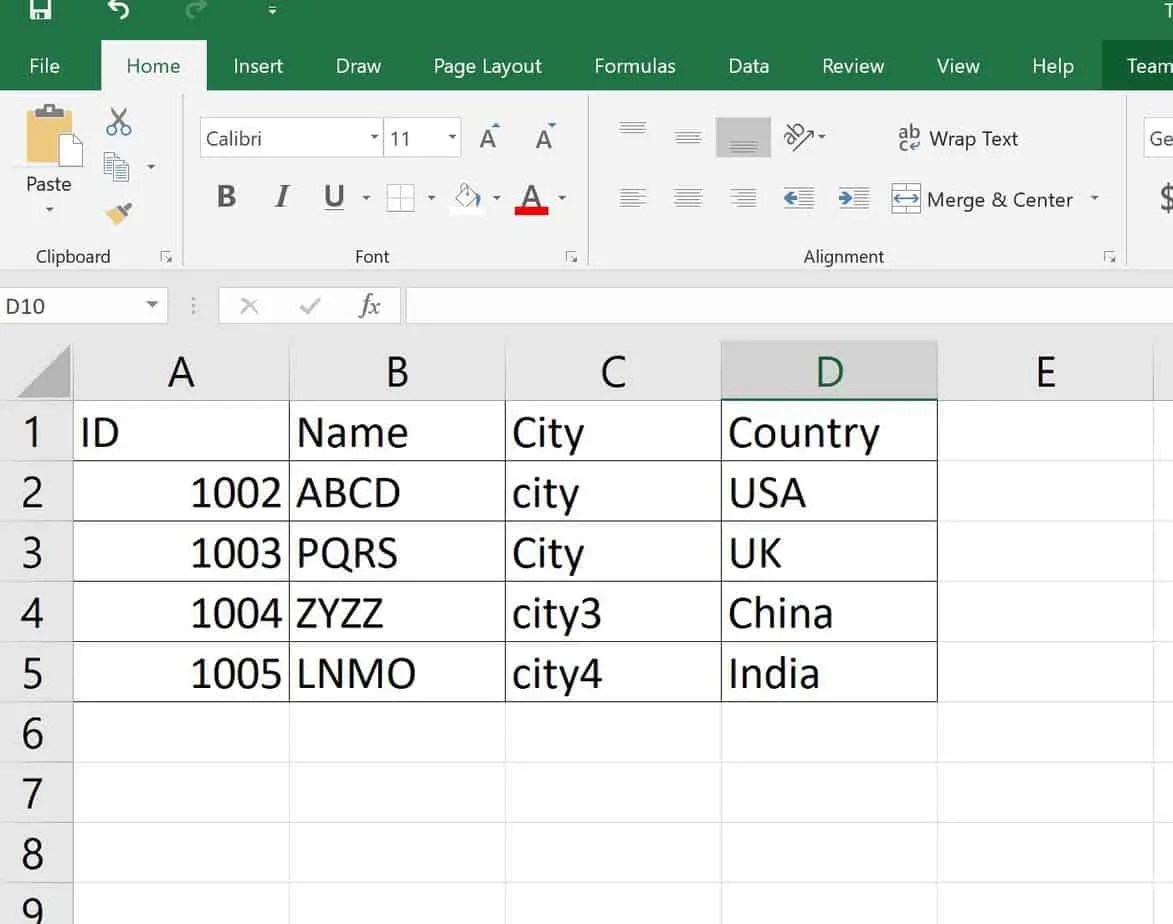Cut selection with the scissors icon
Image resolution: width=1173 pixels, height=924 pixels.
118,121
